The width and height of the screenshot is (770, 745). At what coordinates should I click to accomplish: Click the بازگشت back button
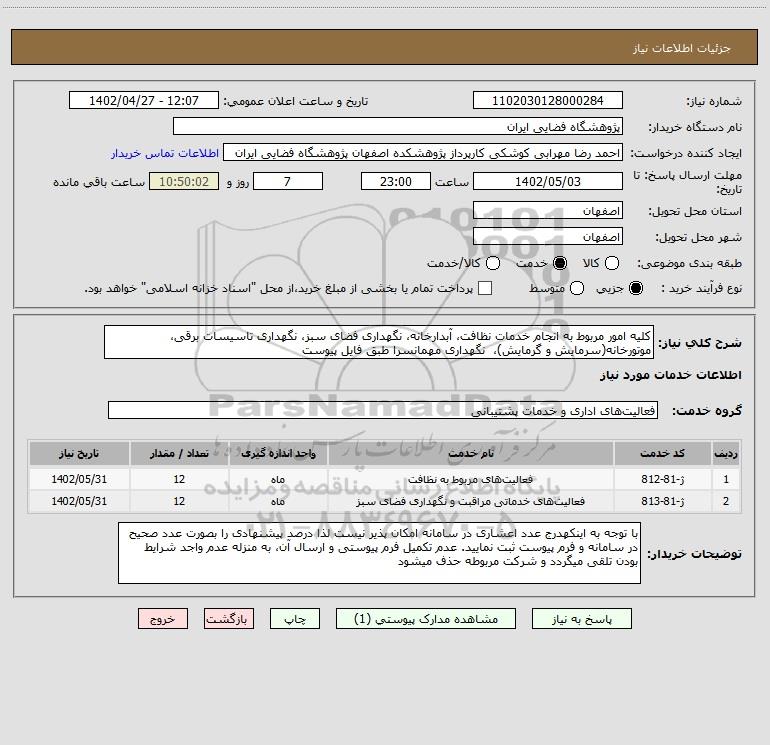[x=229, y=619]
